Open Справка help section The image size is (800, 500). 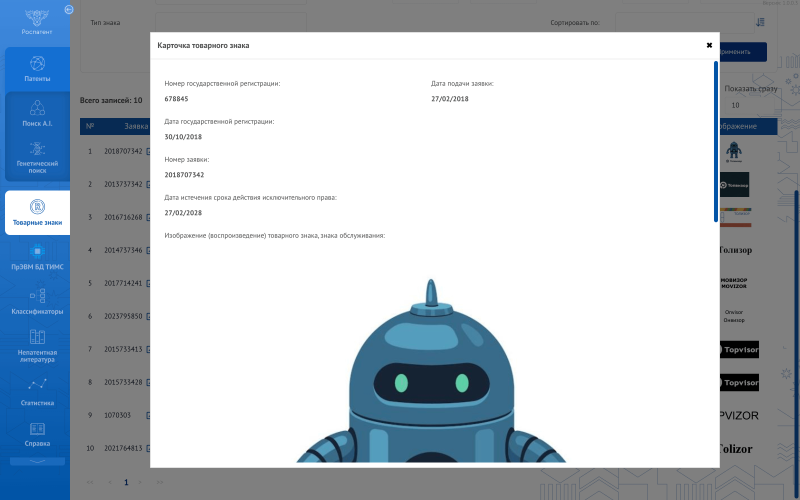[x=37, y=434]
